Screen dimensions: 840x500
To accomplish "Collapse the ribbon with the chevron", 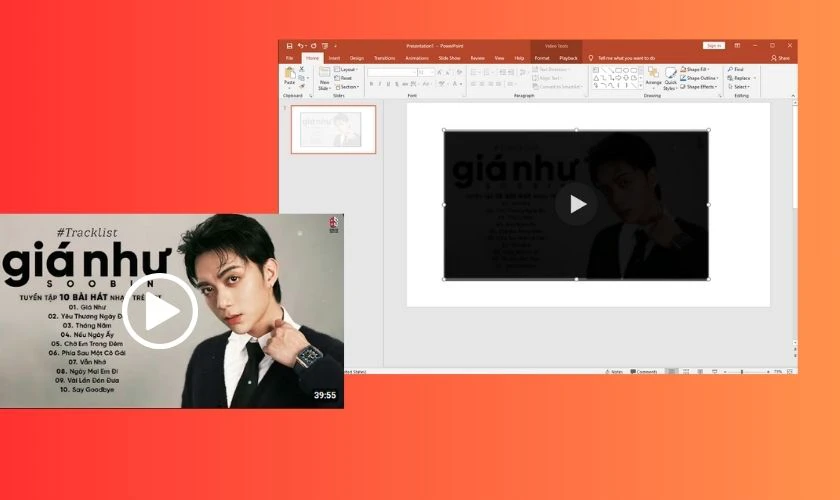I will (793, 96).
